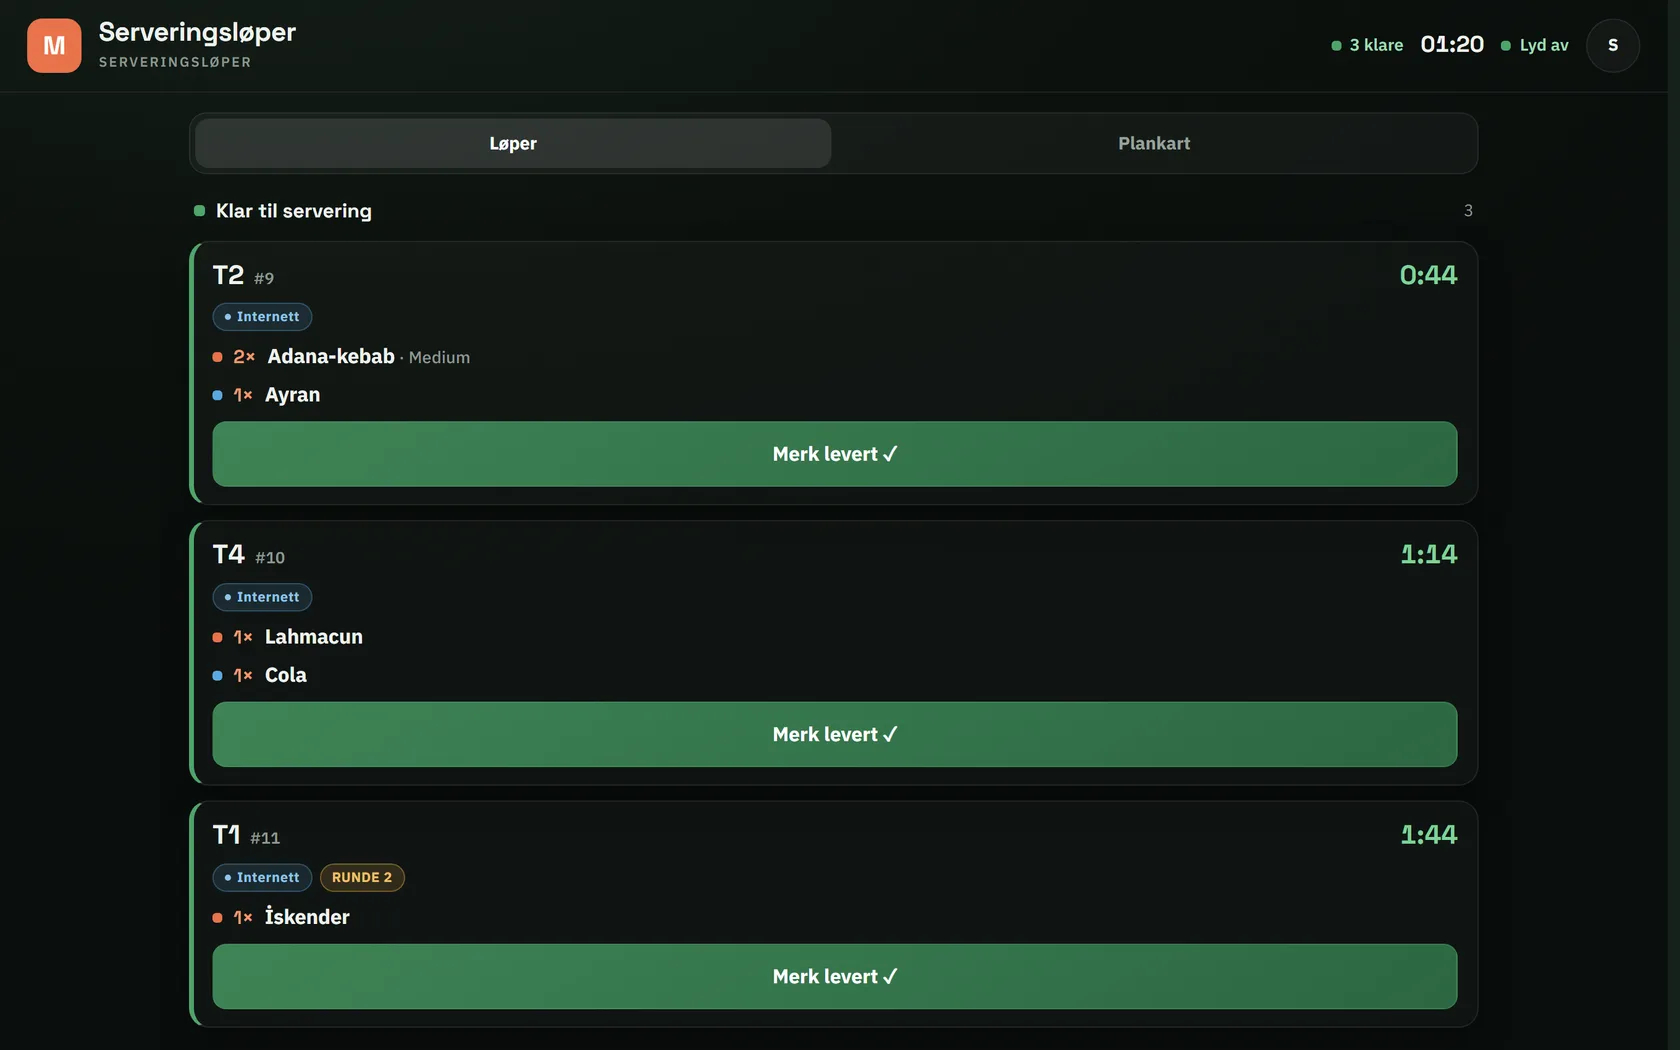Screen dimensions: 1680x1050
Task: Toggle the Lyd av sound setting
Action: pyautogui.click(x=1534, y=45)
